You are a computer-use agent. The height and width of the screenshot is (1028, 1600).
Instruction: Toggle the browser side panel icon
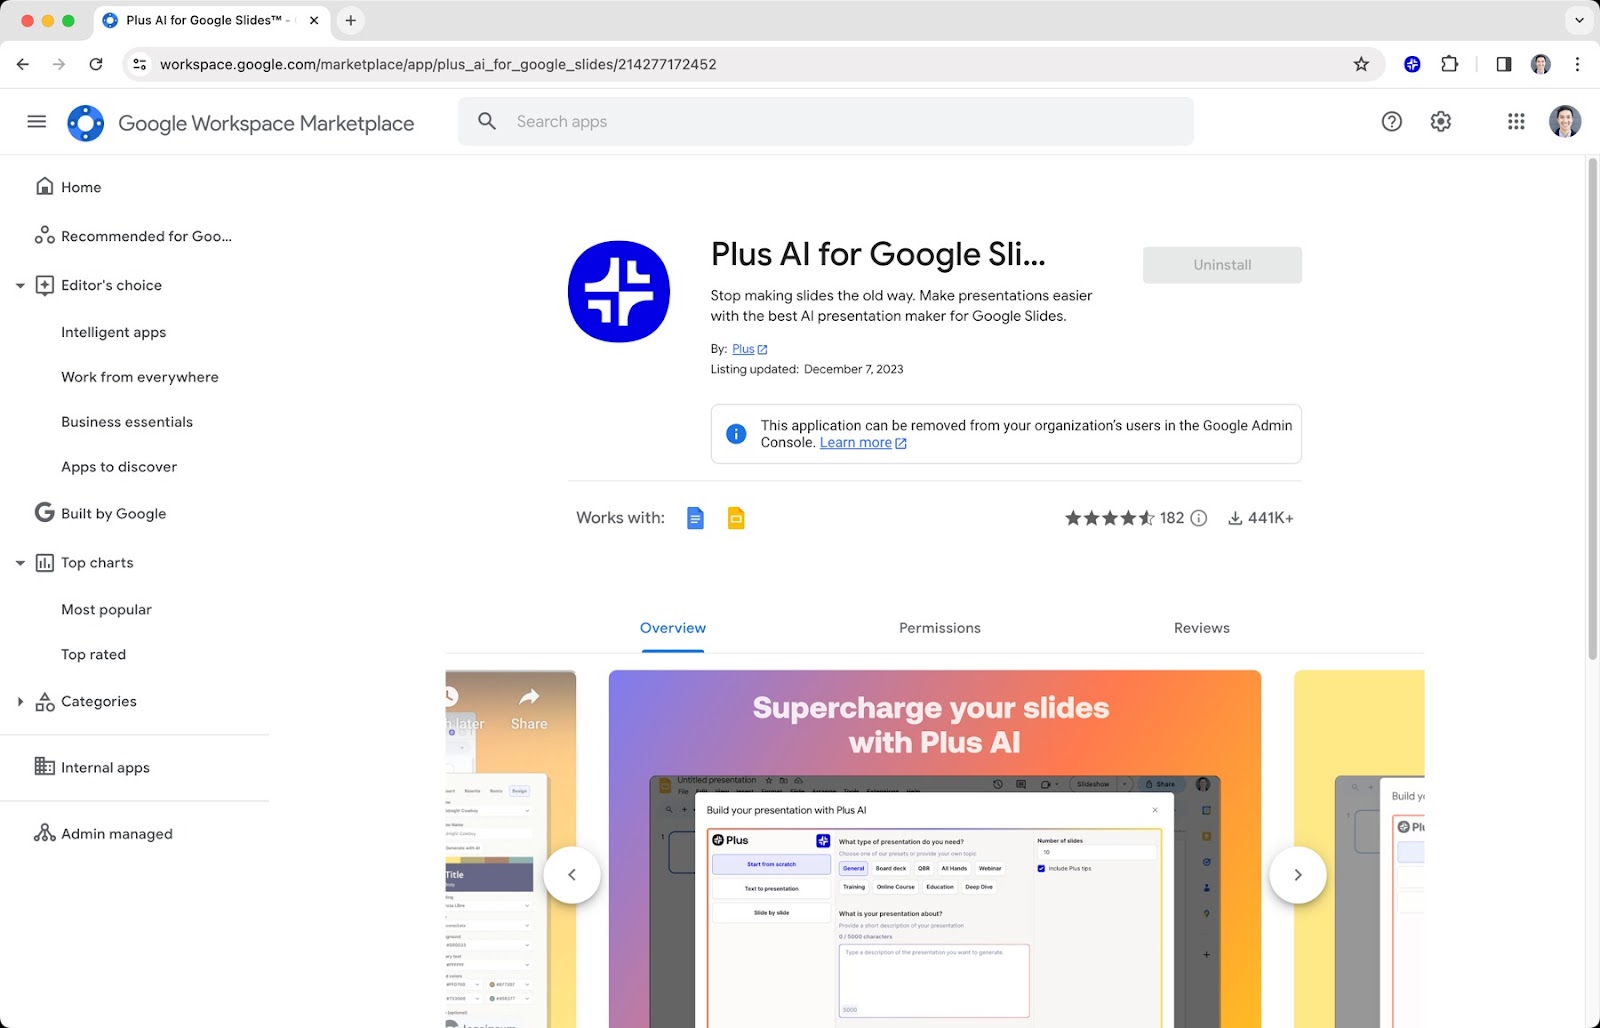pyautogui.click(x=1504, y=64)
